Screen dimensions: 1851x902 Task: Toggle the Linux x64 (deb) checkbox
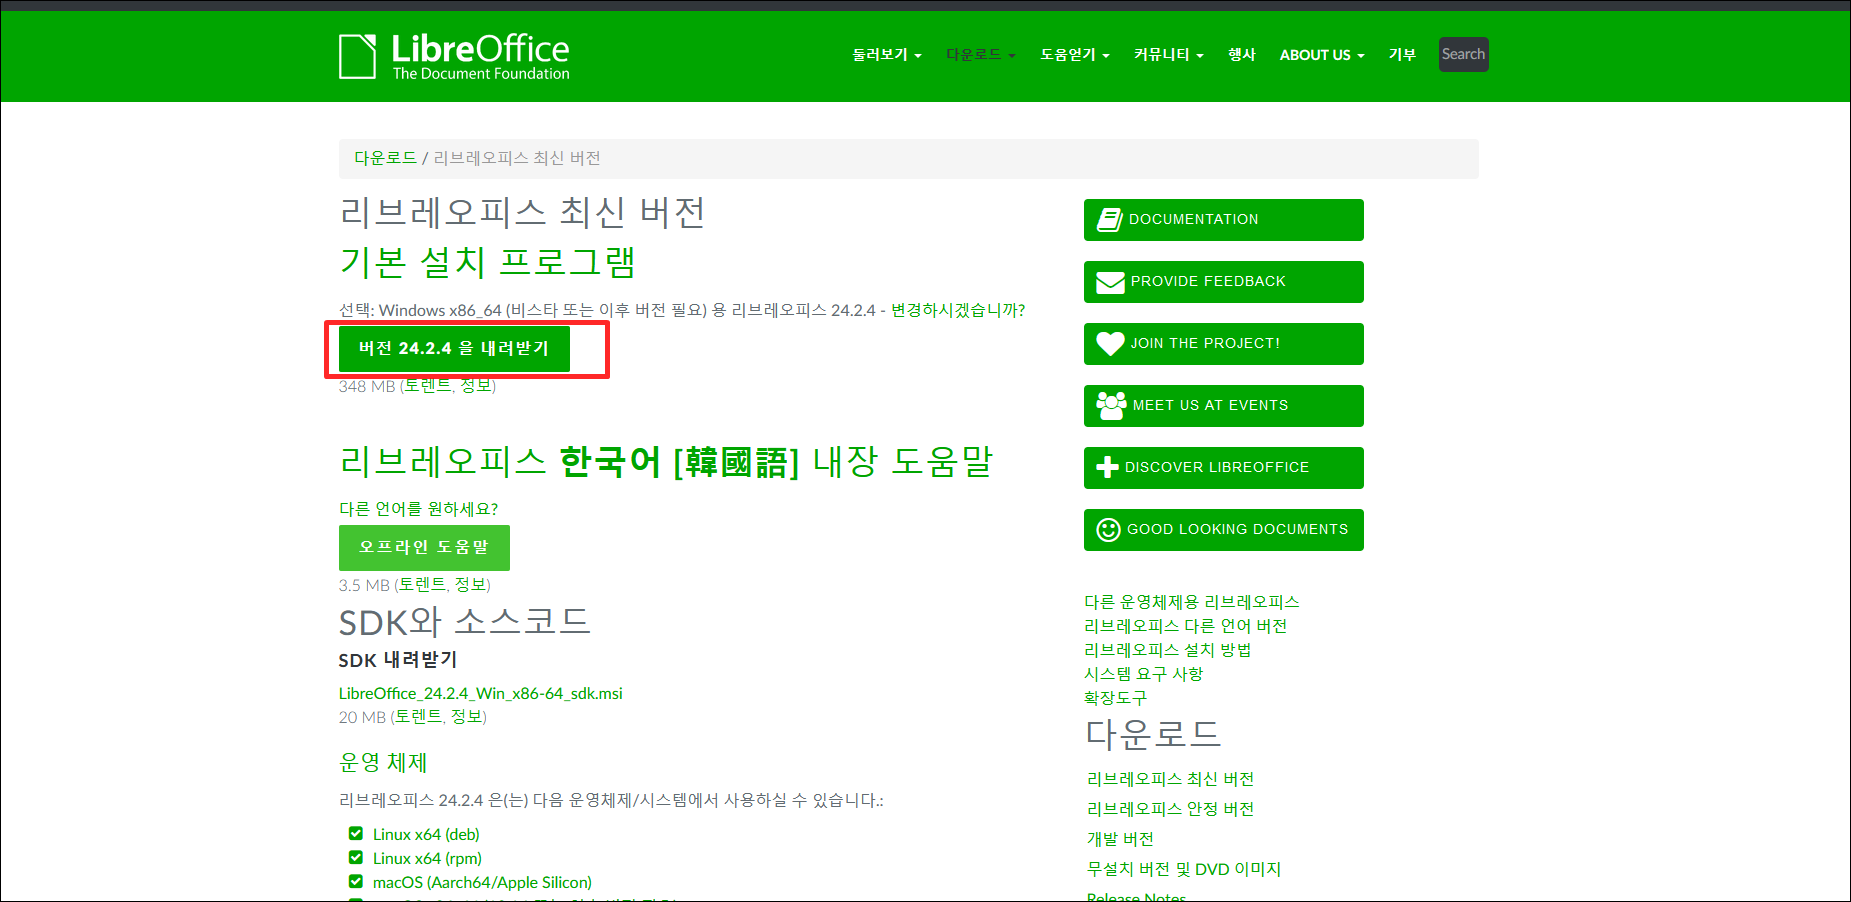tap(355, 833)
